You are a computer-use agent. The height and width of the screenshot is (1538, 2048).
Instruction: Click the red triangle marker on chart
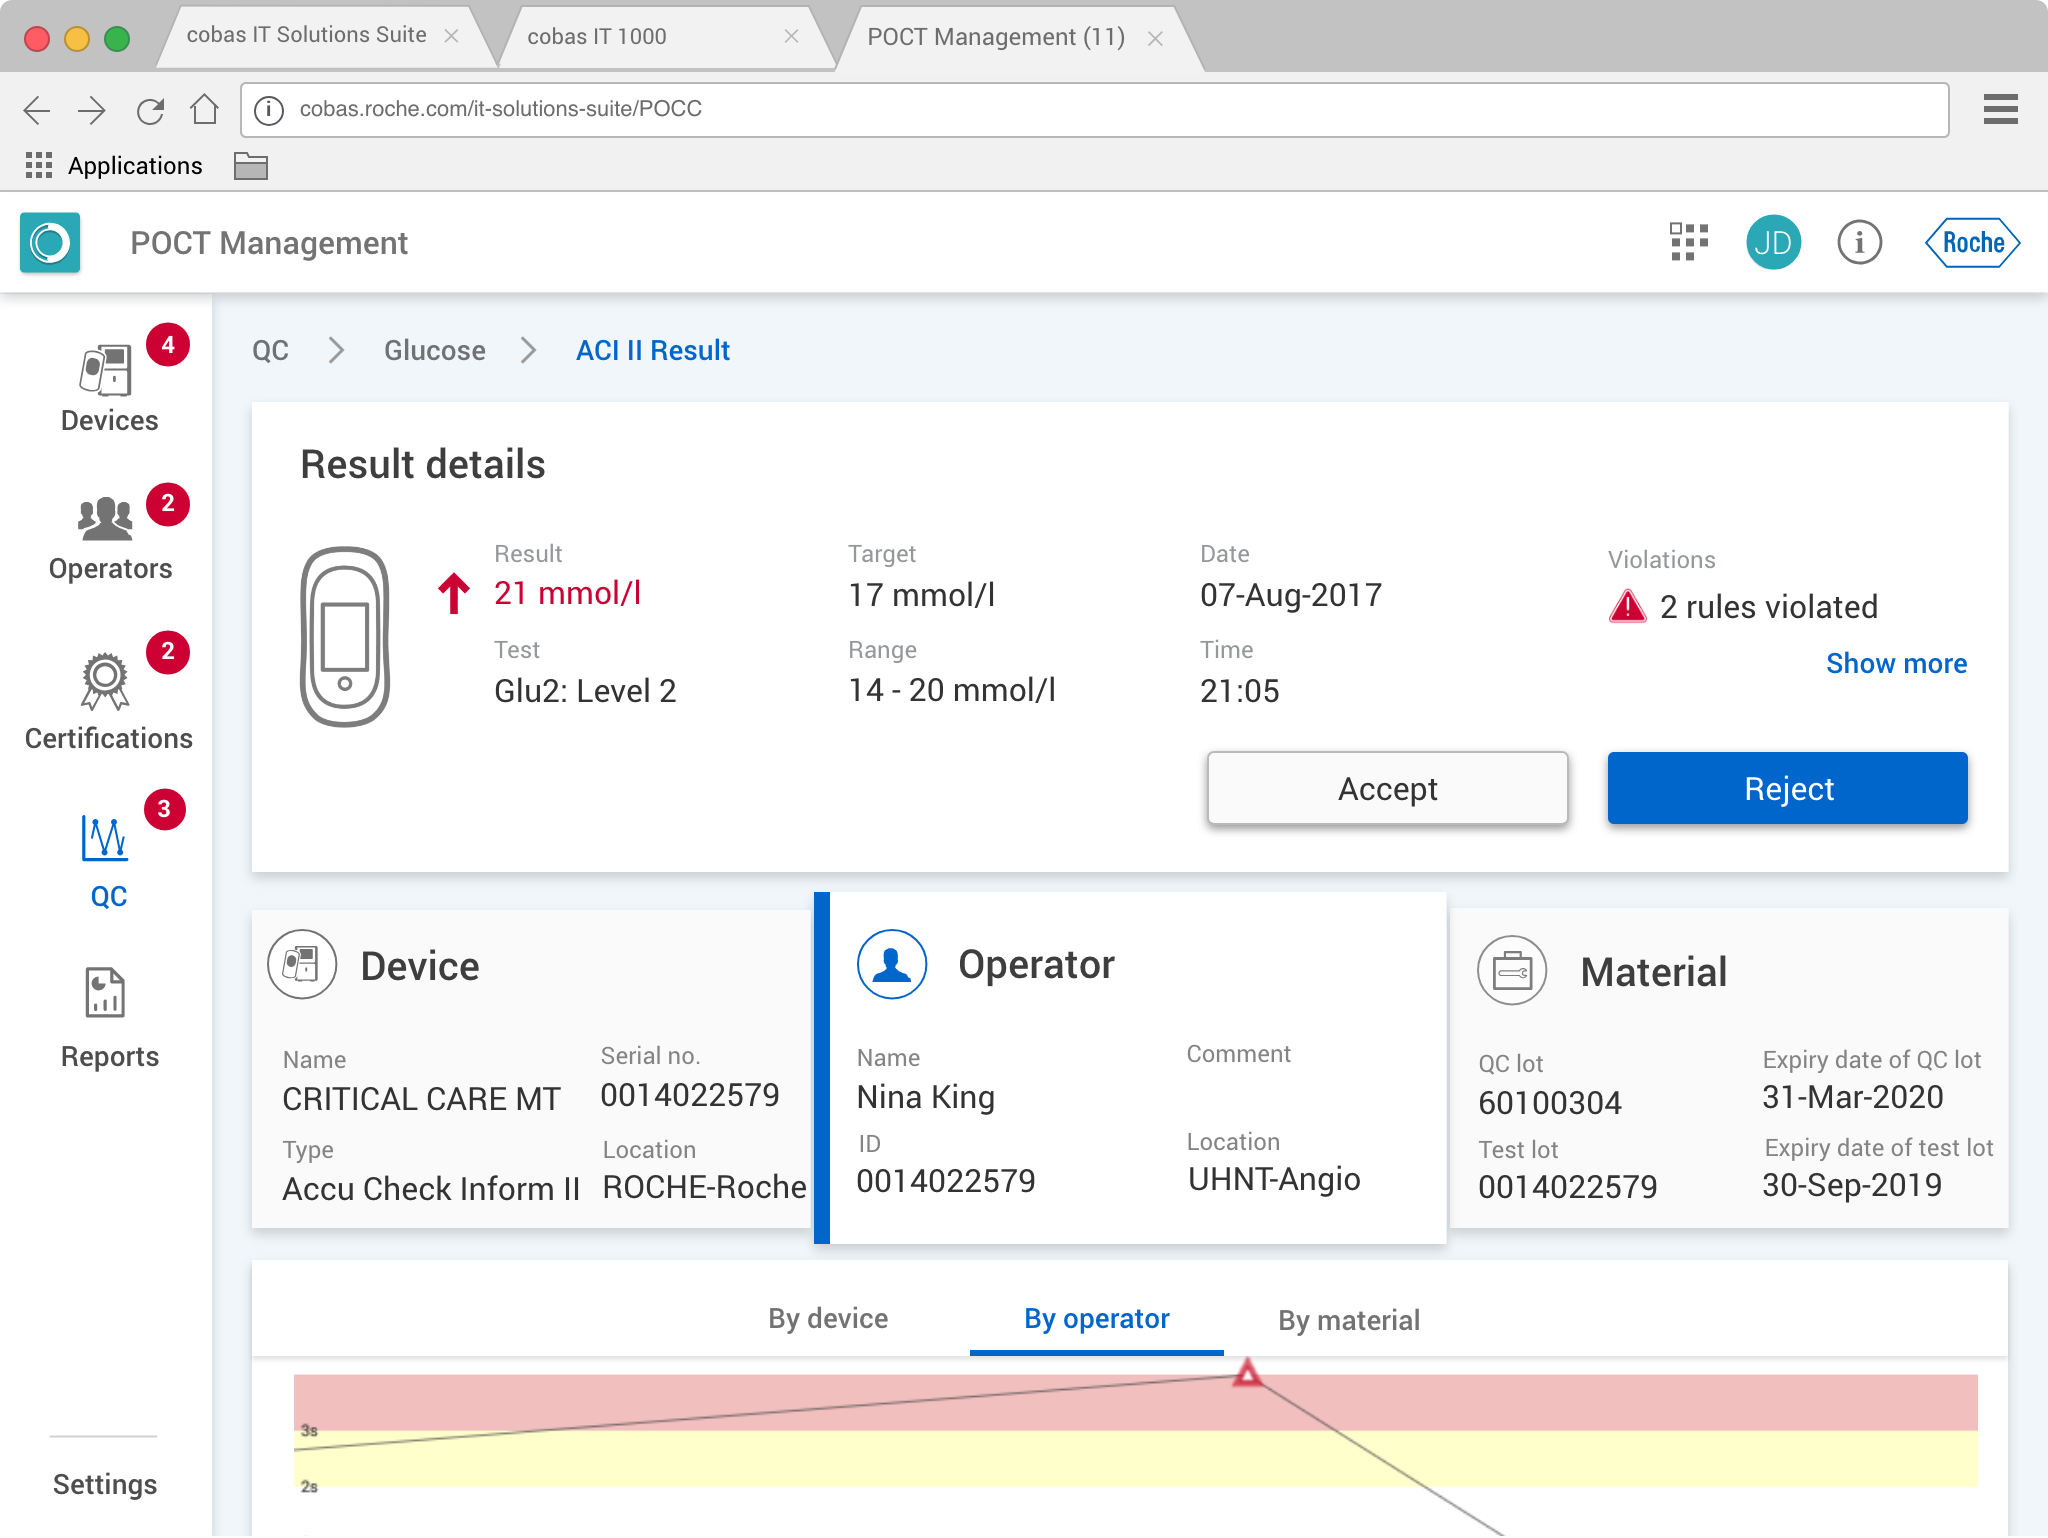(x=1247, y=1373)
